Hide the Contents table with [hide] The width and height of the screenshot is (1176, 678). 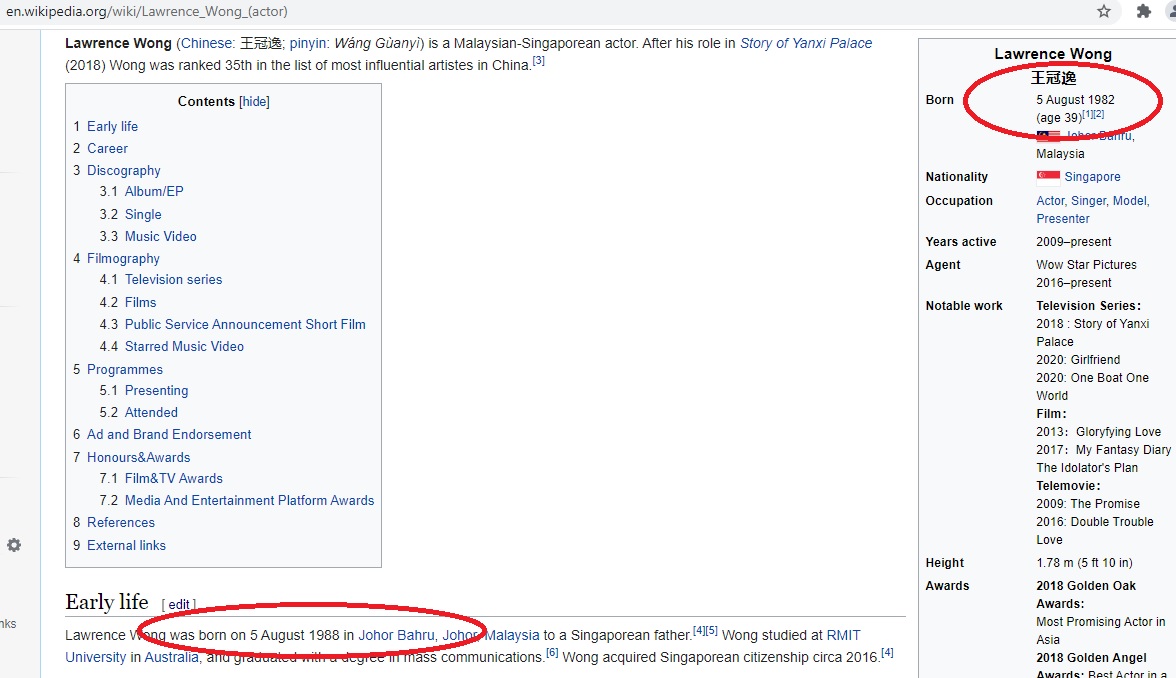click(x=254, y=101)
